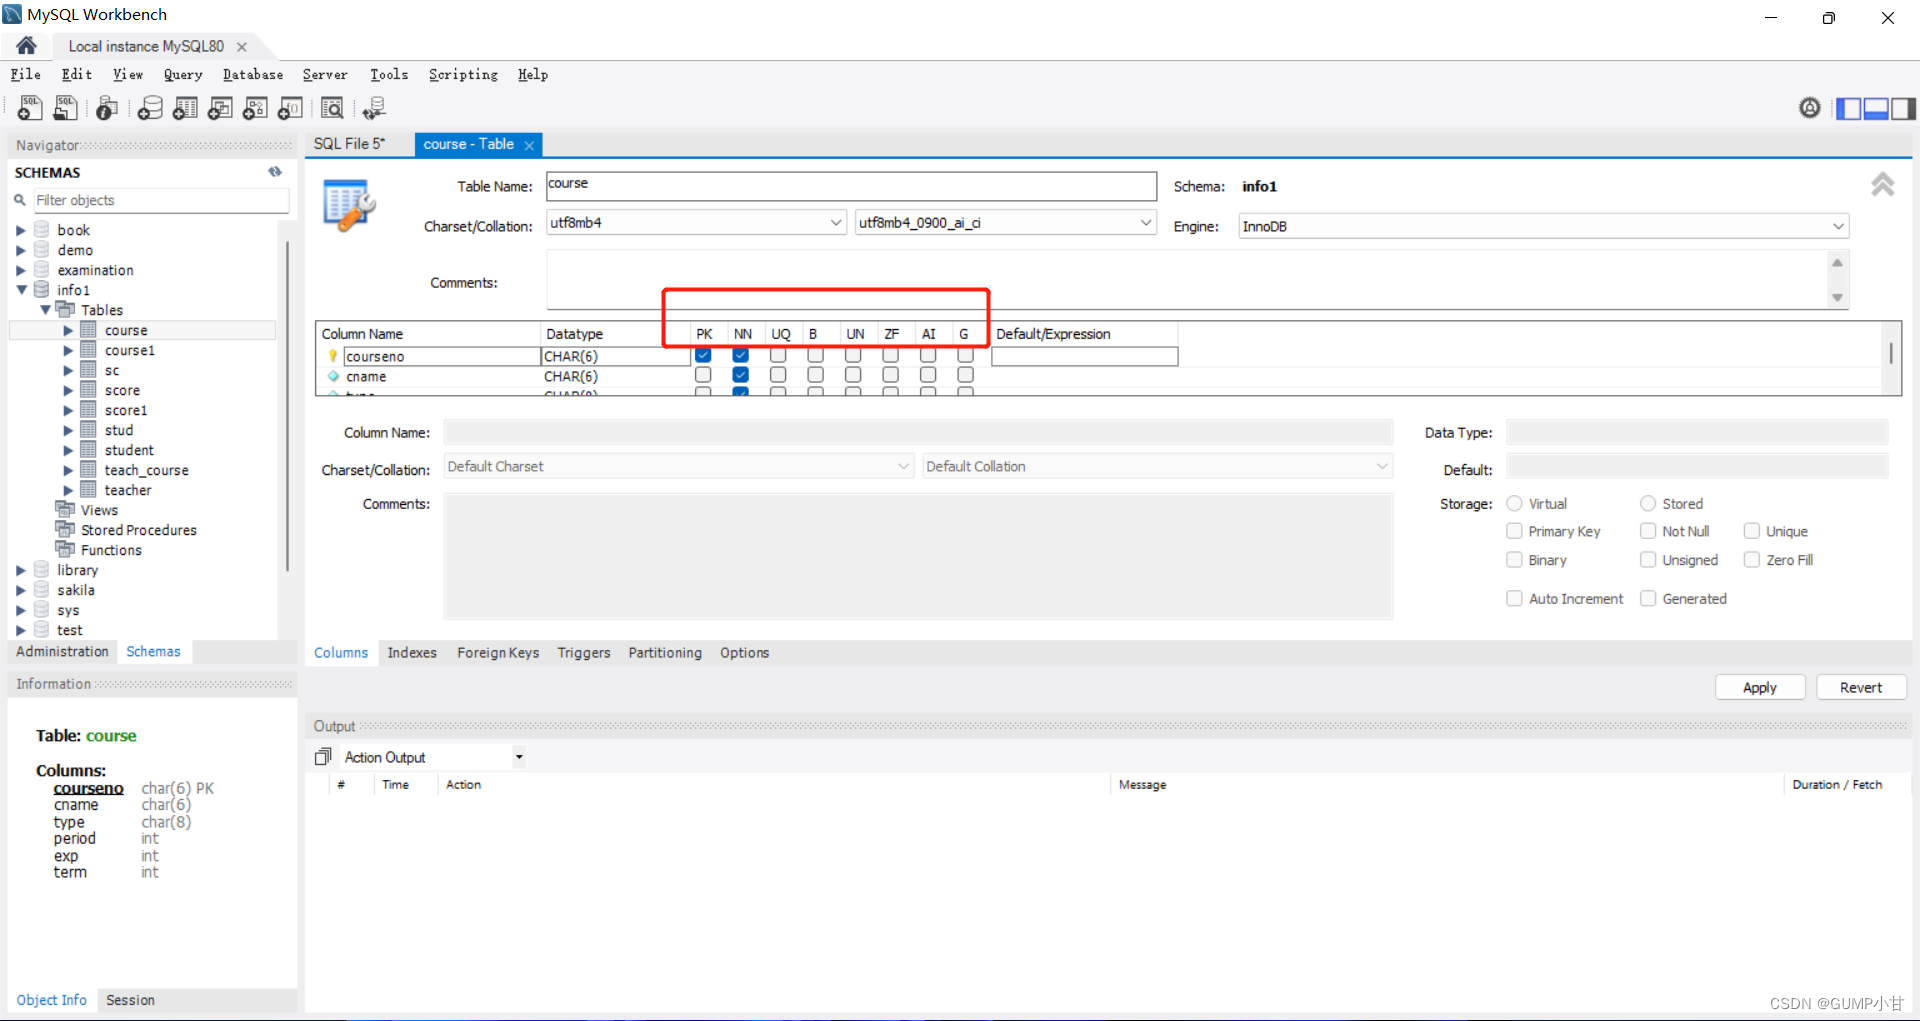Select the teacher table in tree
The width and height of the screenshot is (1920, 1021).
pyautogui.click(x=128, y=490)
